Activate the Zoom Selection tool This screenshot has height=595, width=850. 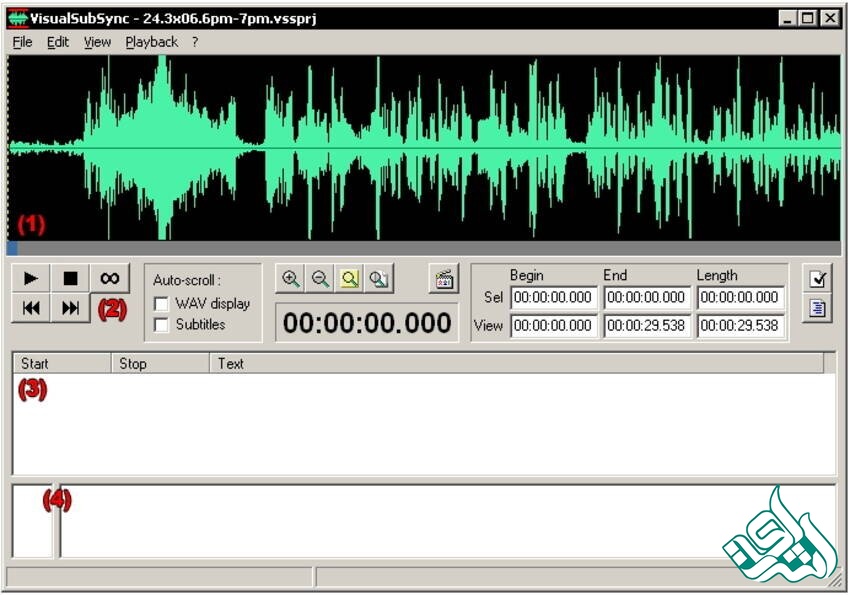coord(349,279)
